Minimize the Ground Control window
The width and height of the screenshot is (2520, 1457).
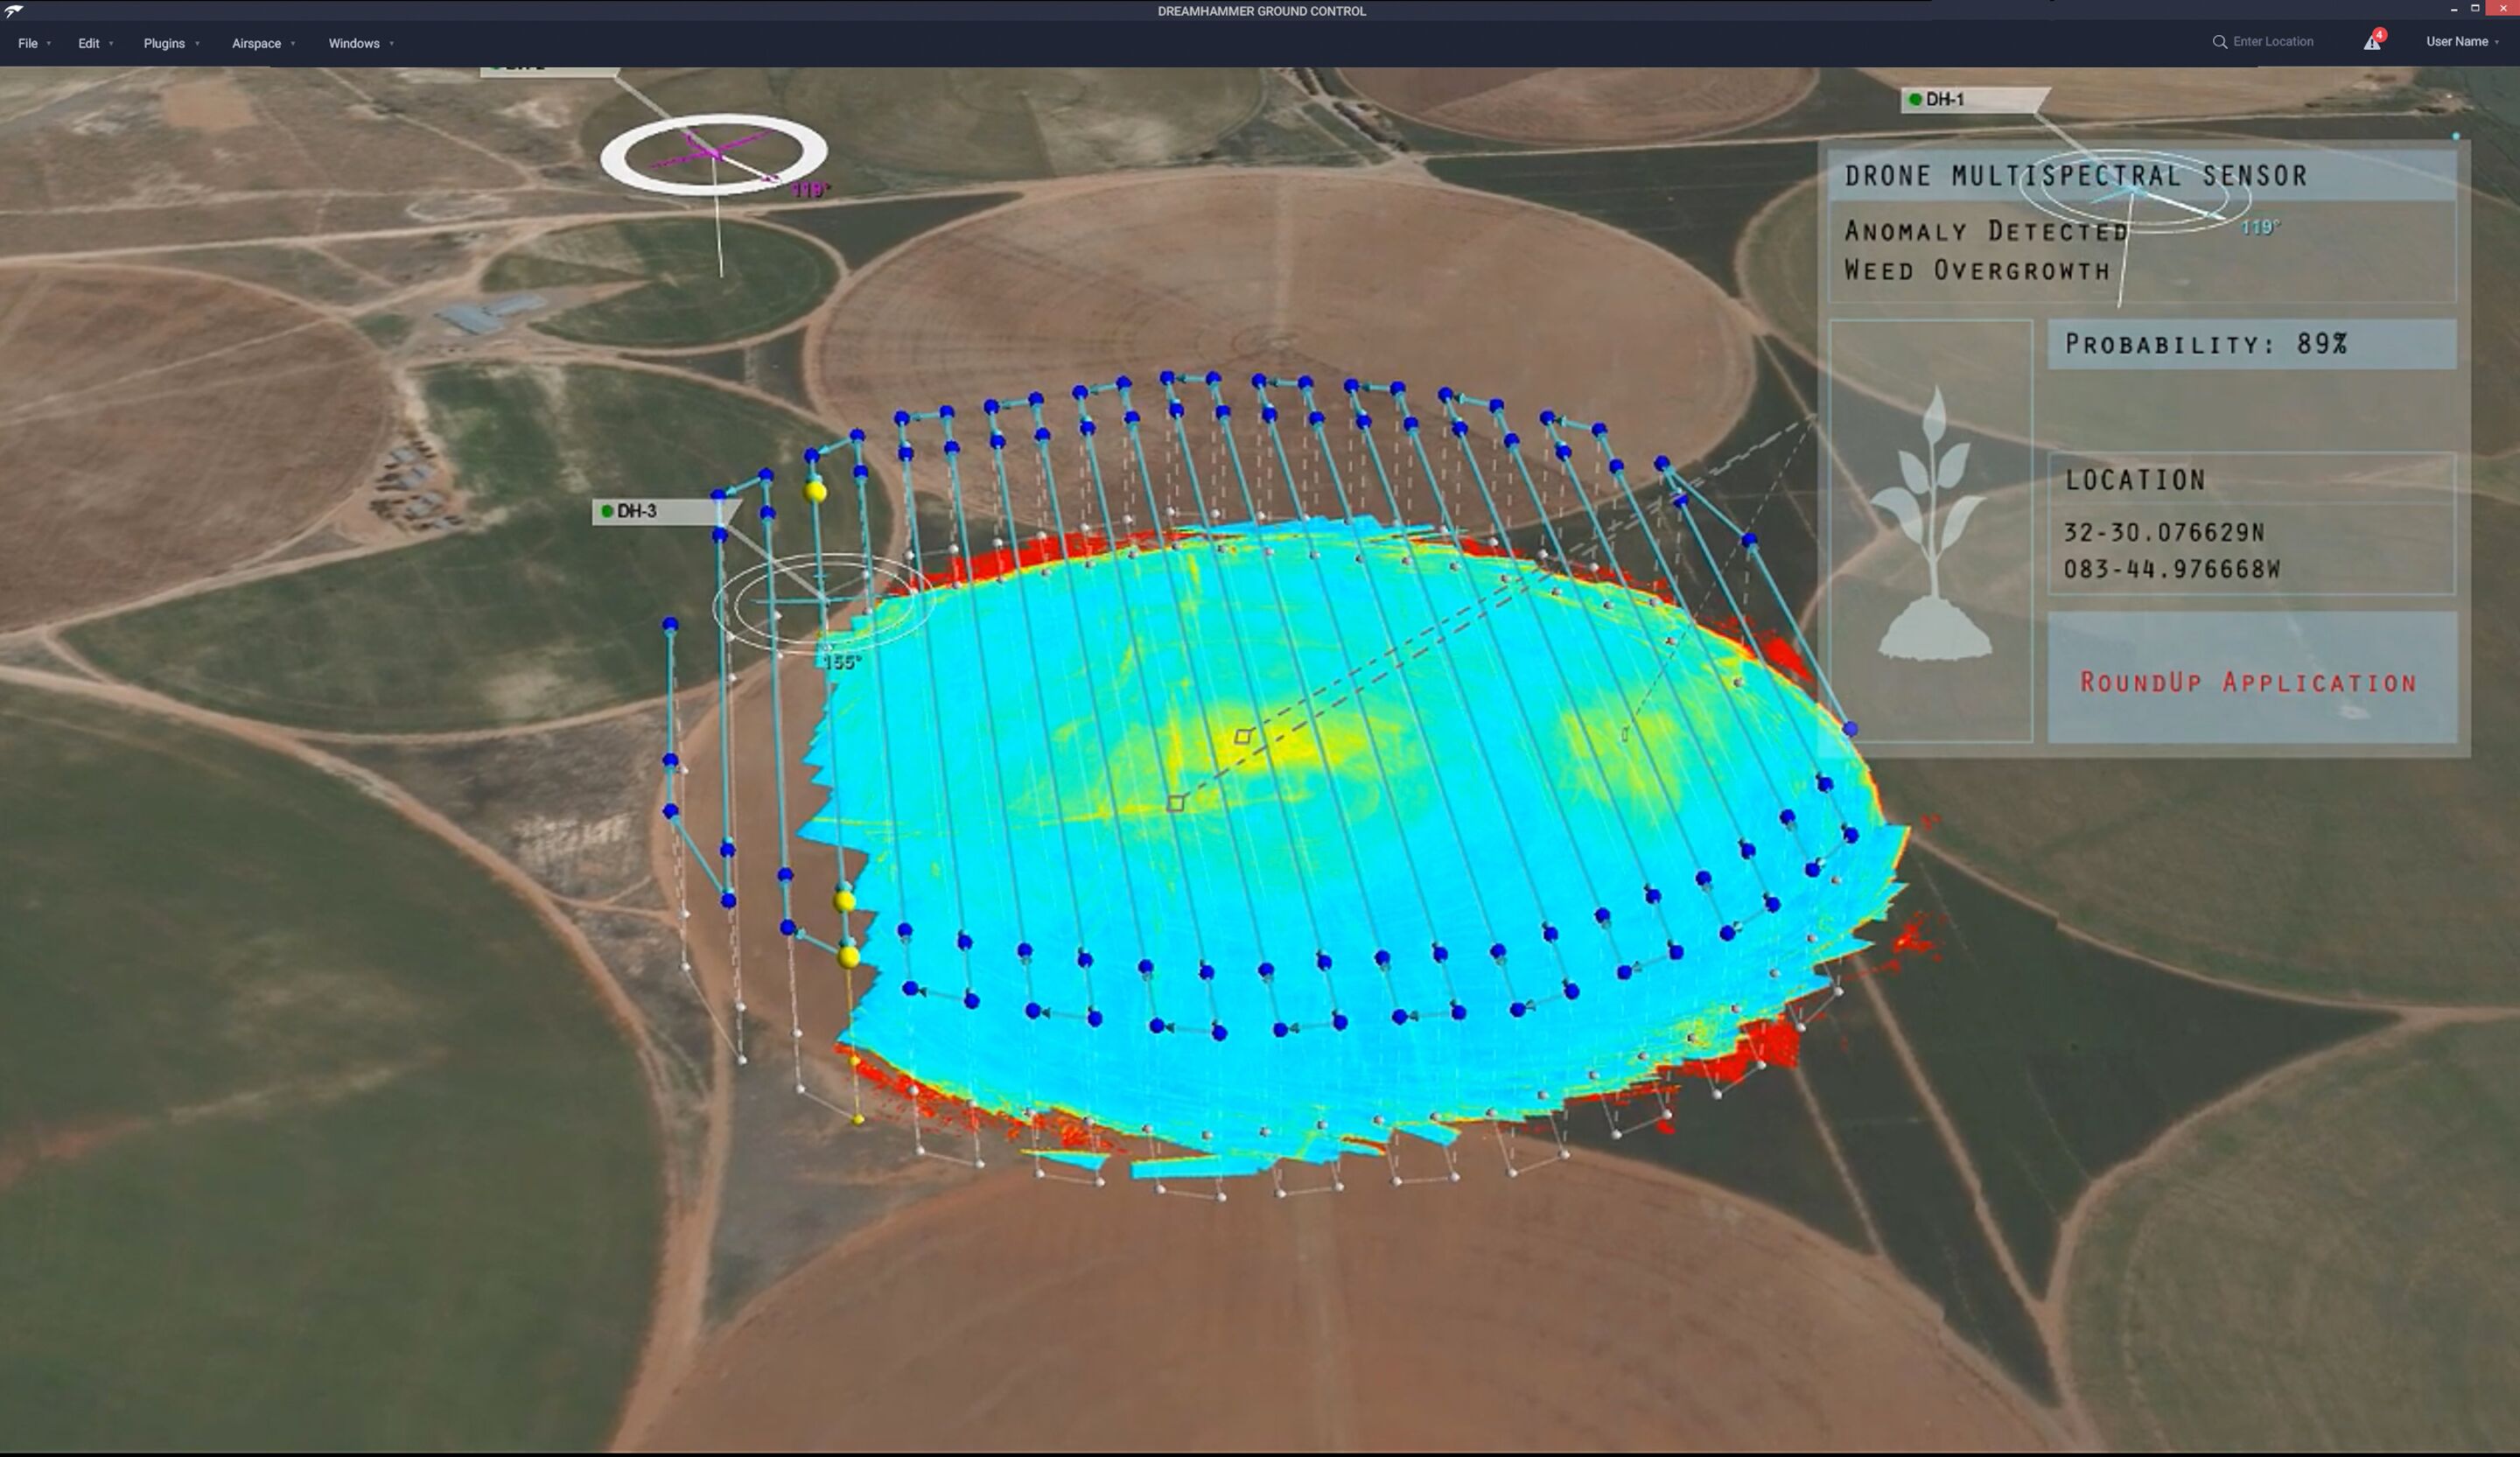[x=2454, y=9]
